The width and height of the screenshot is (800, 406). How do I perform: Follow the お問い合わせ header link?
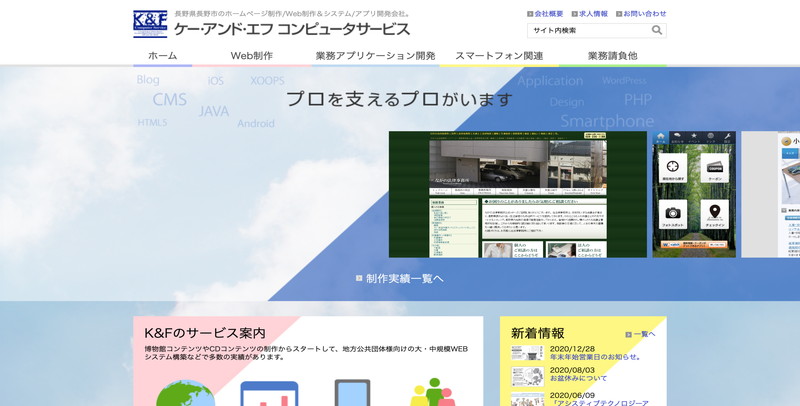645,14
